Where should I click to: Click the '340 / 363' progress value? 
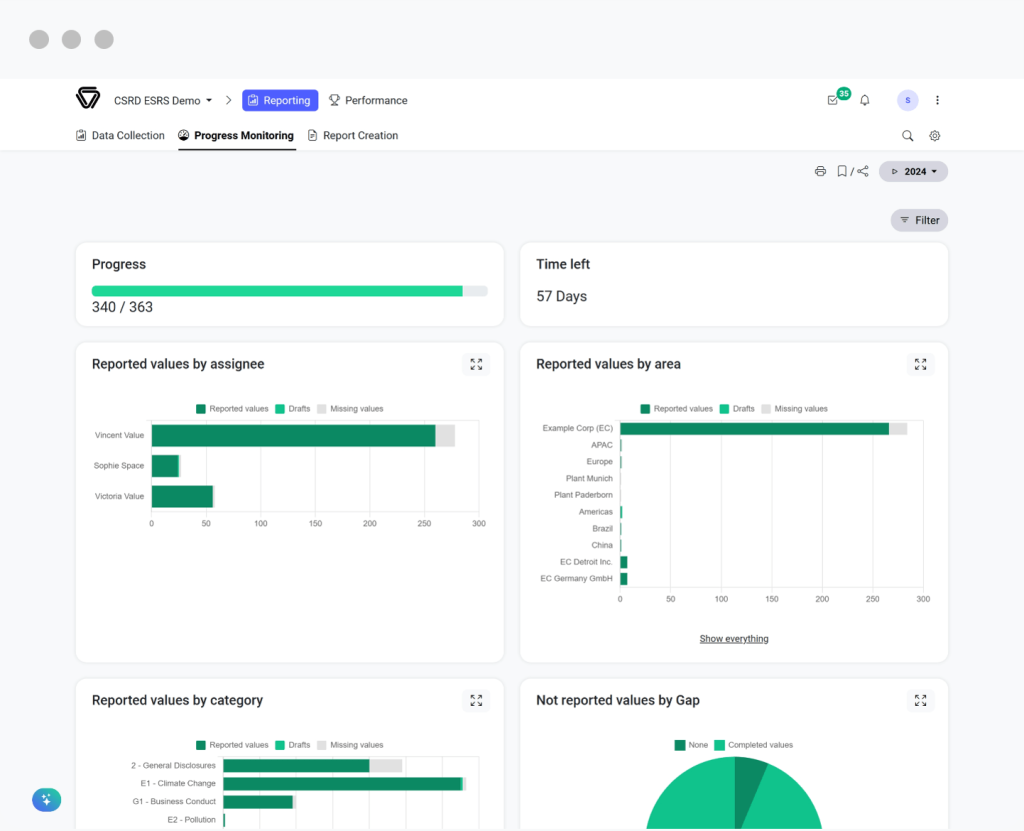tap(122, 307)
